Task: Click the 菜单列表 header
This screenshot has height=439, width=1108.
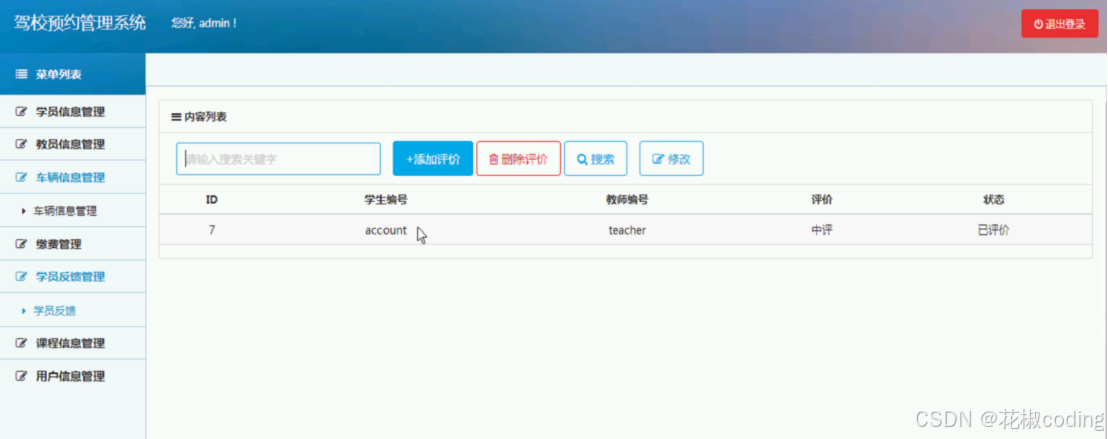Action: coord(73,74)
